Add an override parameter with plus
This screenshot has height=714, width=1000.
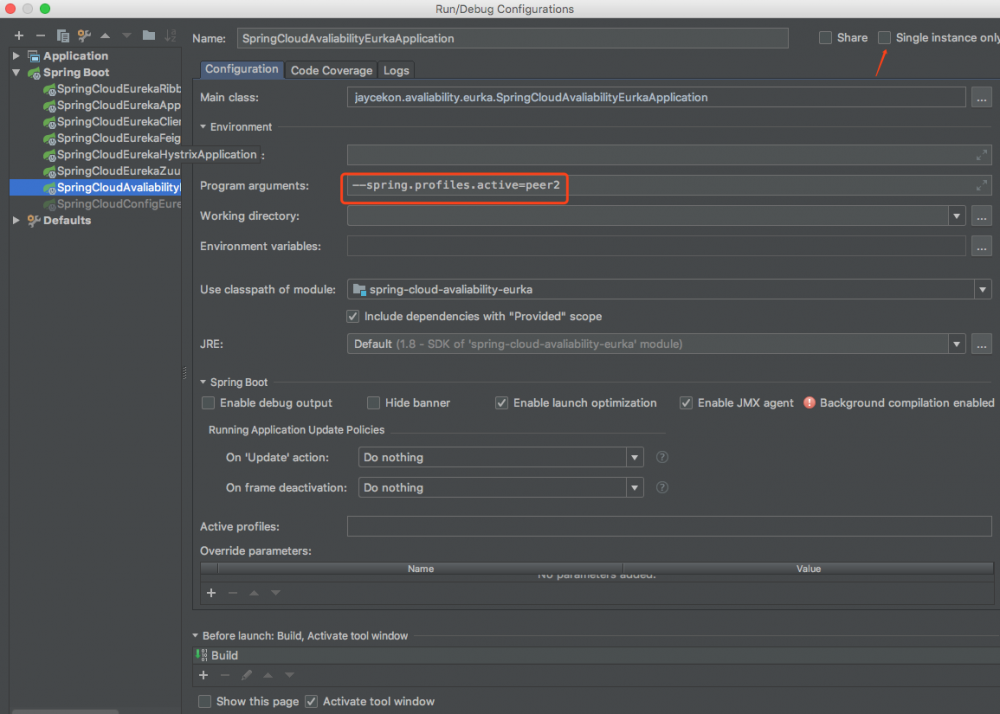[211, 593]
